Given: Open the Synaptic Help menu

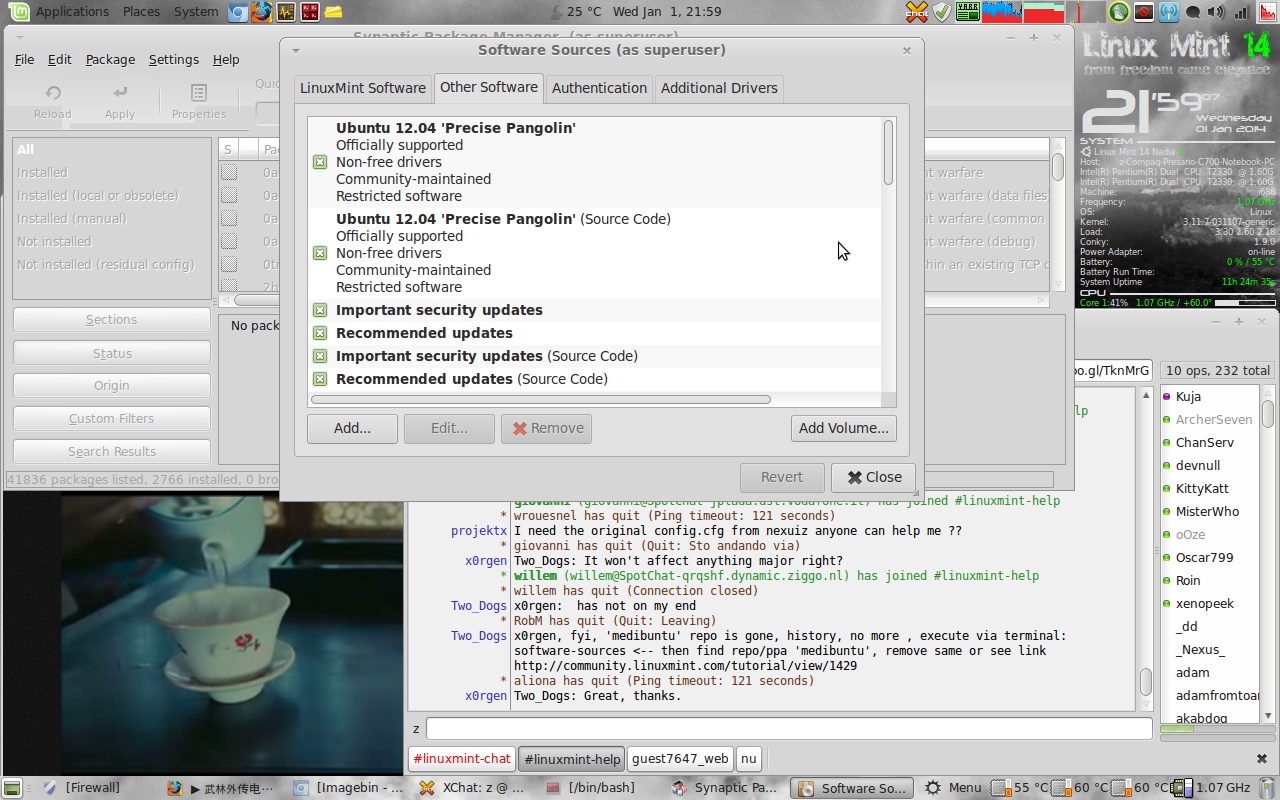Looking at the screenshot, I should pyautogui.click(x=226, y=59).
